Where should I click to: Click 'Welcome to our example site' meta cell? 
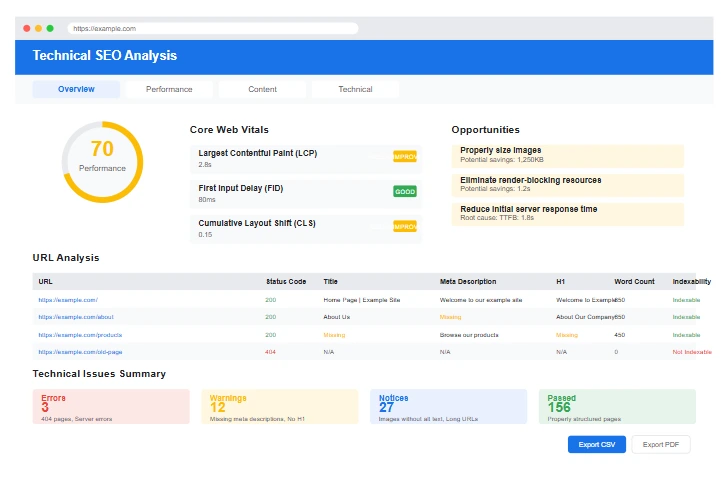click(481, 300)
